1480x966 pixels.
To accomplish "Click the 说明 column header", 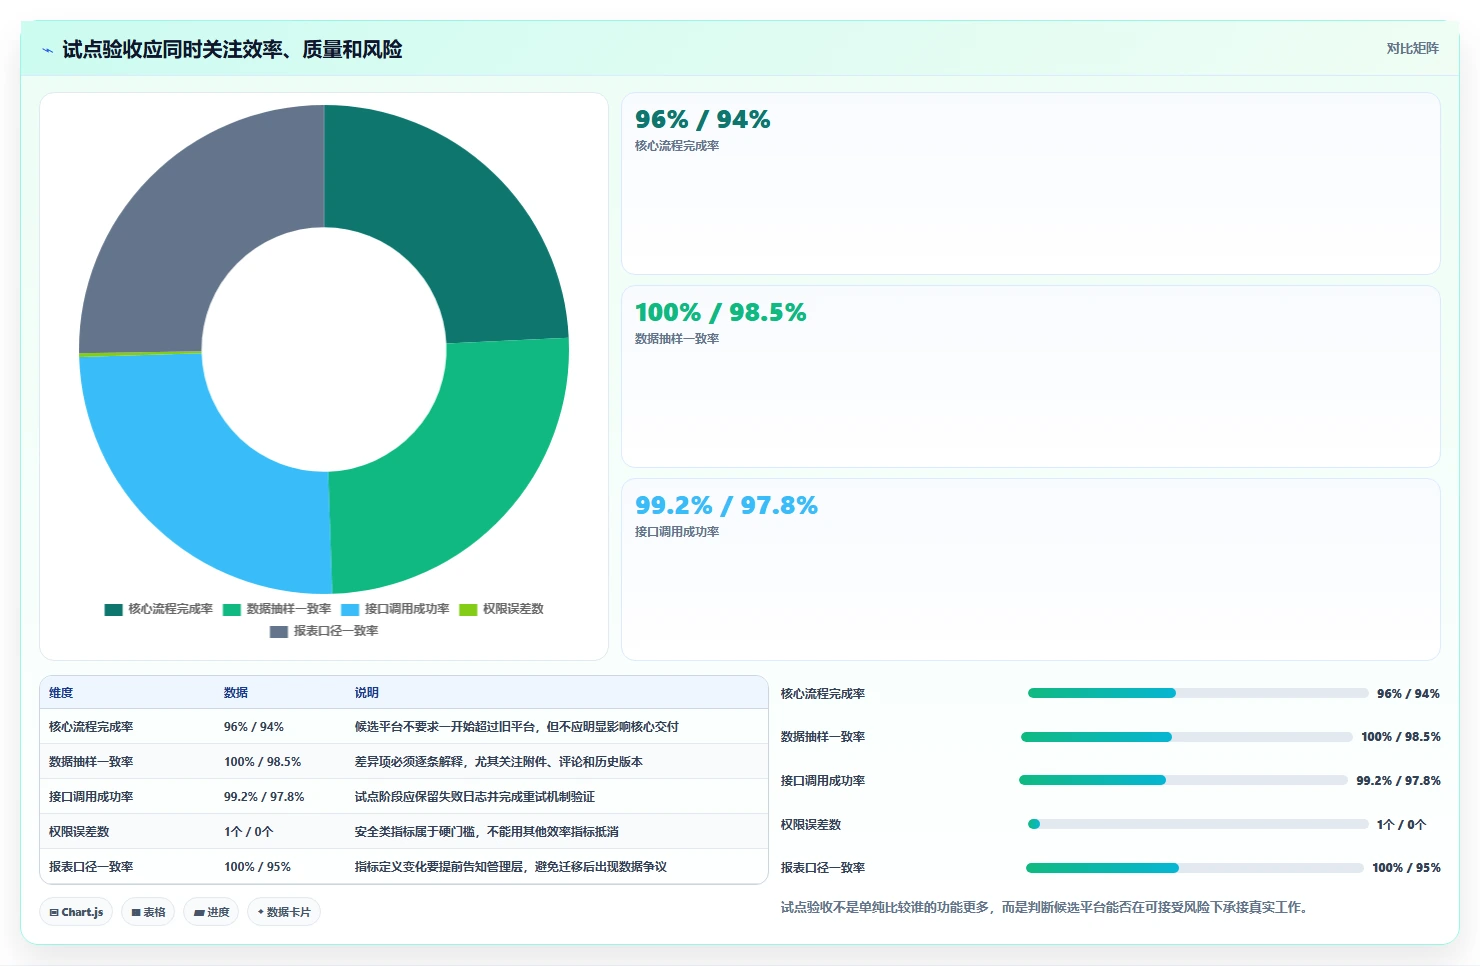I will pyautogui.click(x=367, y=693).
